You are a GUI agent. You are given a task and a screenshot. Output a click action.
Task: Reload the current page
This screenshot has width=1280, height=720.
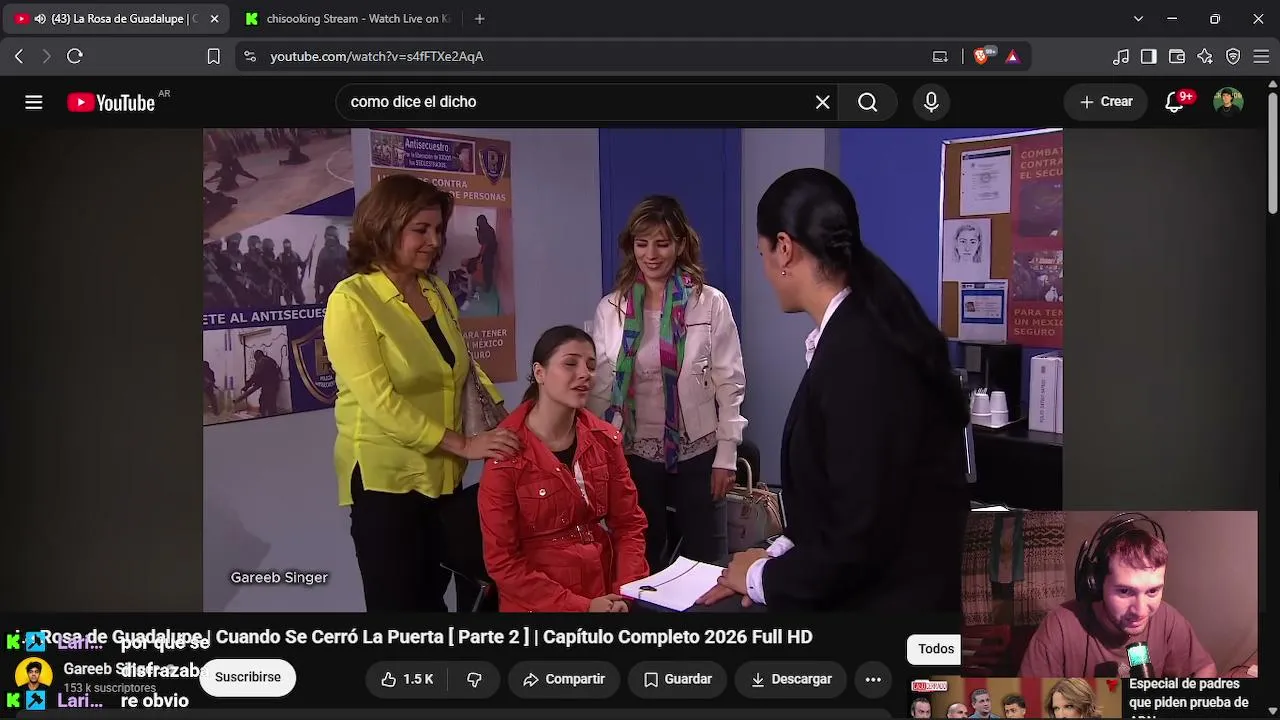pyautogui.click(x=75, y=56)
